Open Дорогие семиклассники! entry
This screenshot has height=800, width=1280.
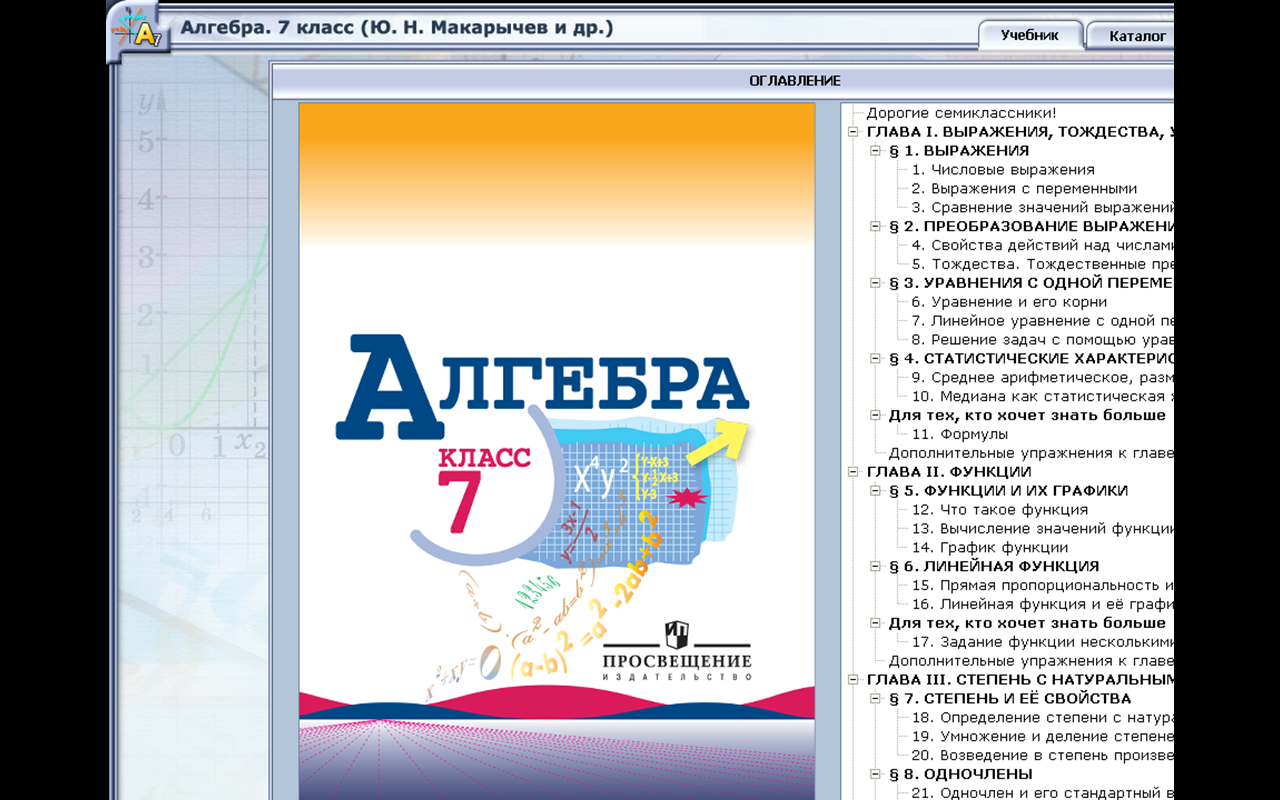(x=961, y=113)
